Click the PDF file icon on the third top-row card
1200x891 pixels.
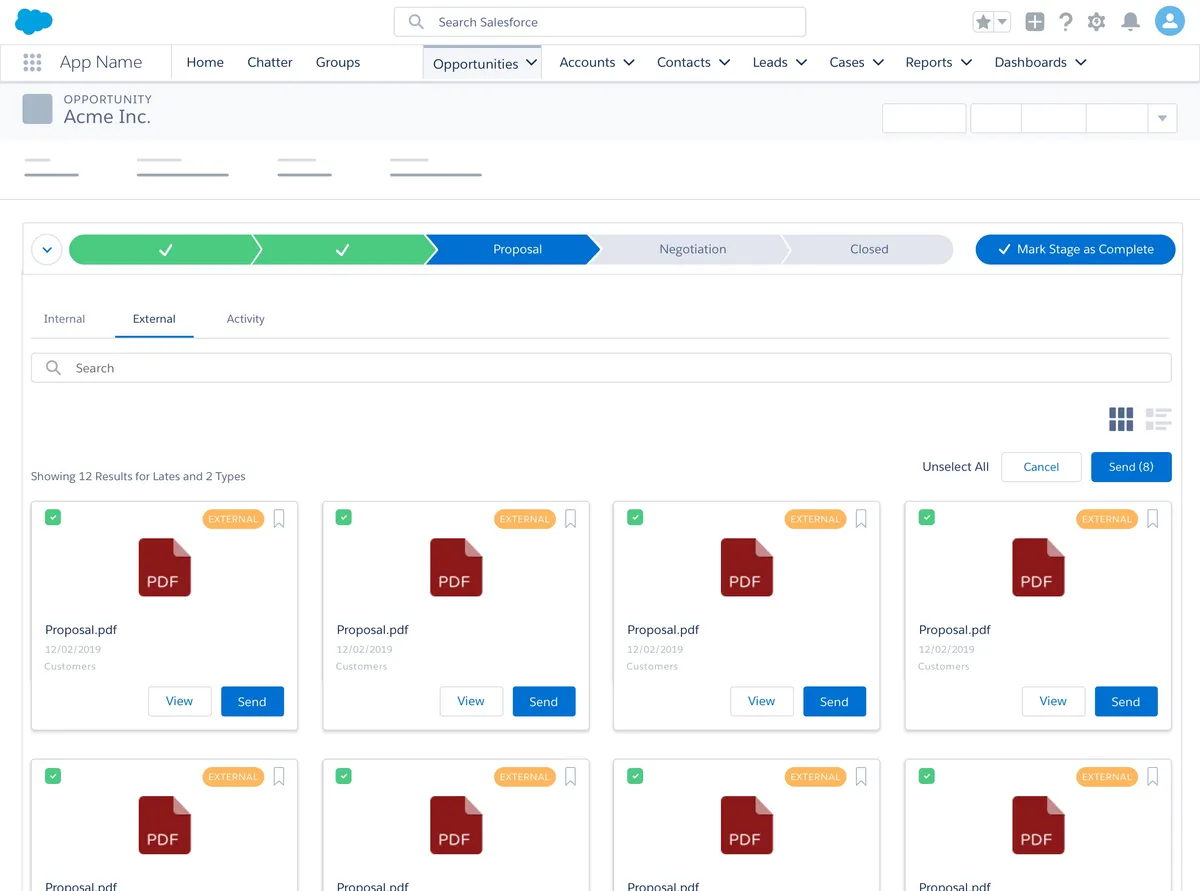746,568
